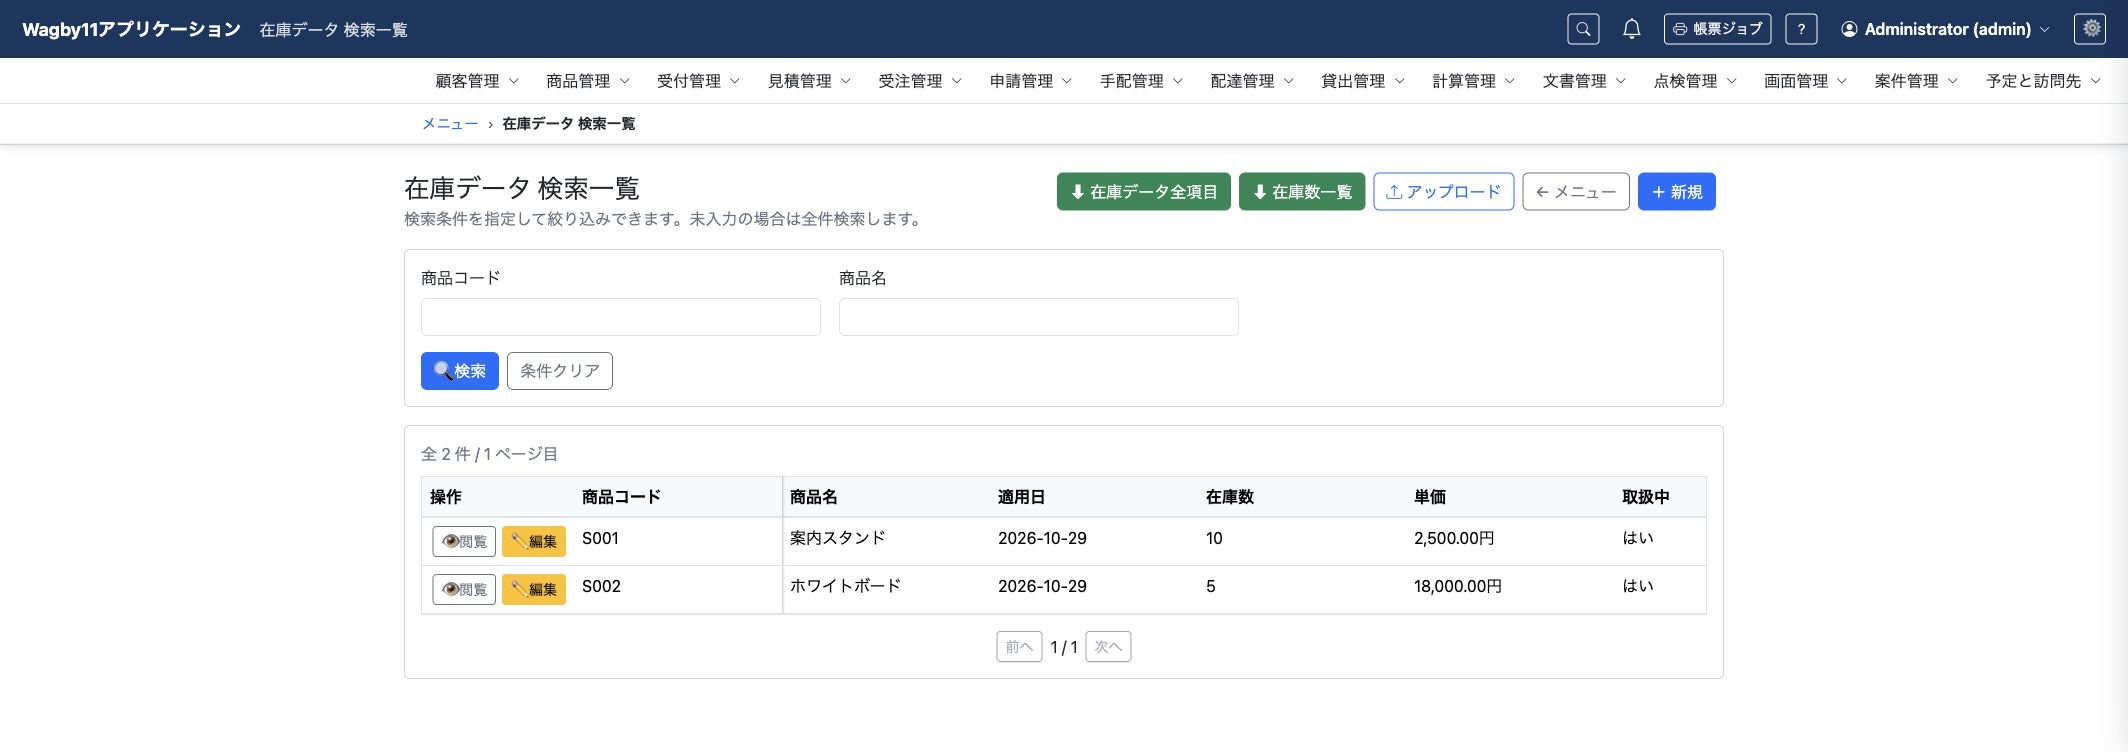
Task: Click the 前へ pagination button
Action: click(x=1019, y=647)
